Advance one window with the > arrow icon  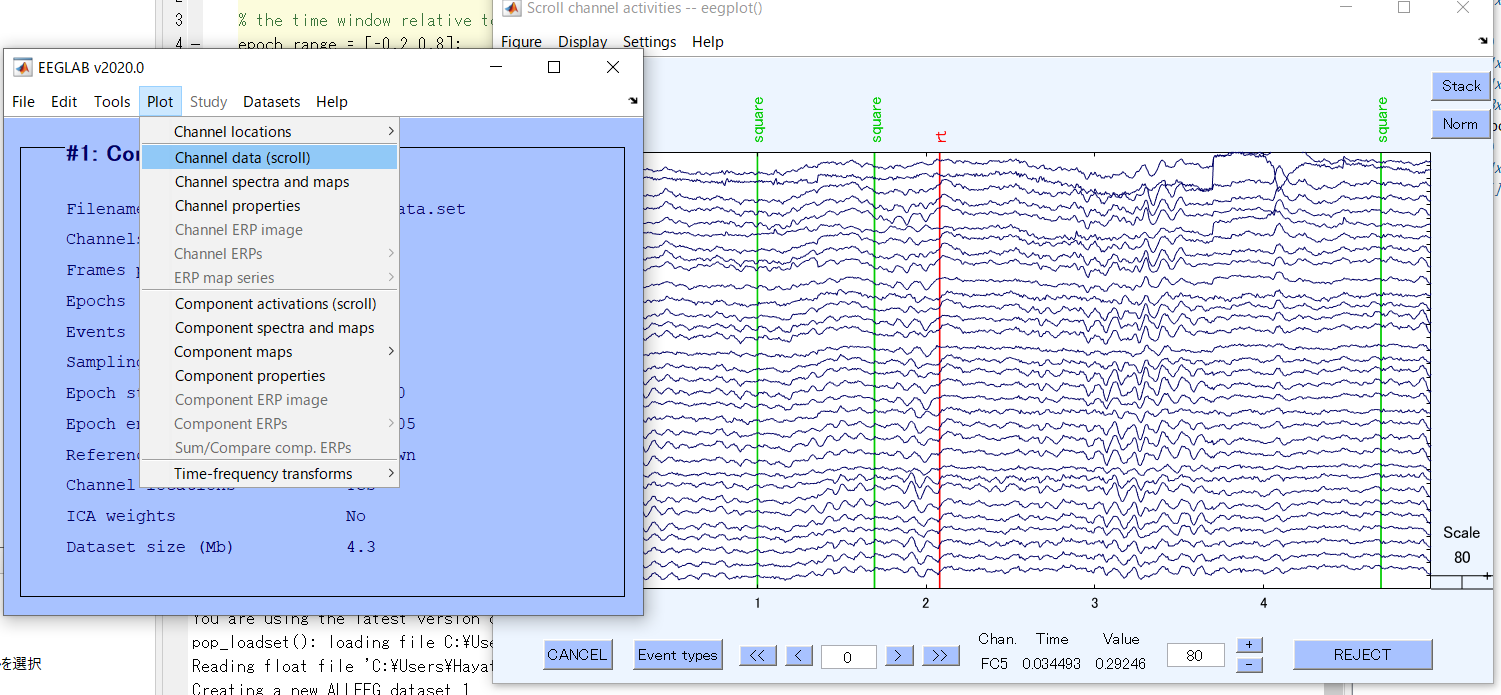coord(899,656)
